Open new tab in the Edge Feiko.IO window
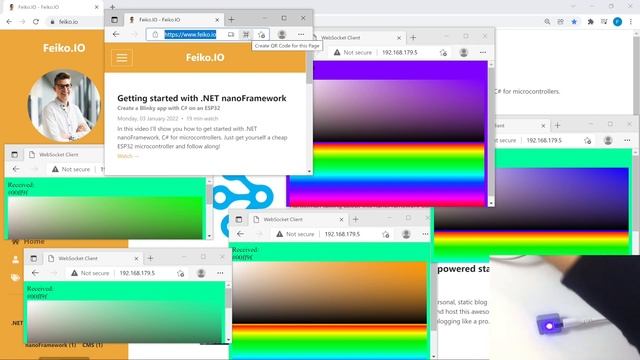Screen dimensions: 640x360 pos(231,20)
